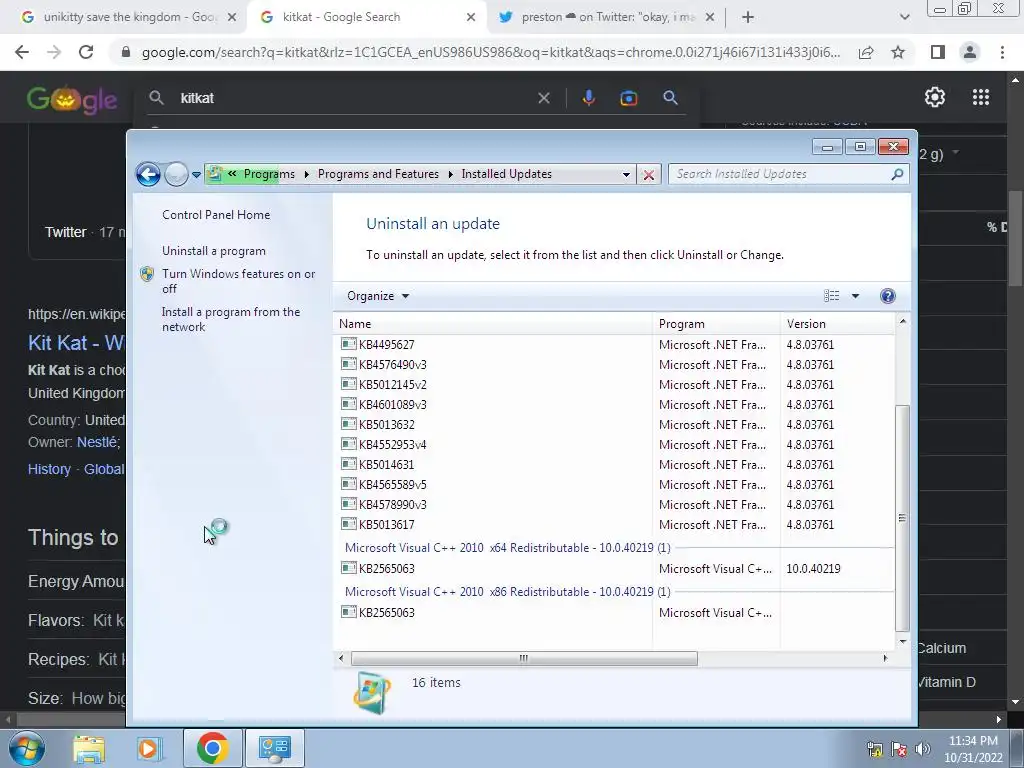Search by voice microphone icon

pyautogui.click(x=588, y=98)
